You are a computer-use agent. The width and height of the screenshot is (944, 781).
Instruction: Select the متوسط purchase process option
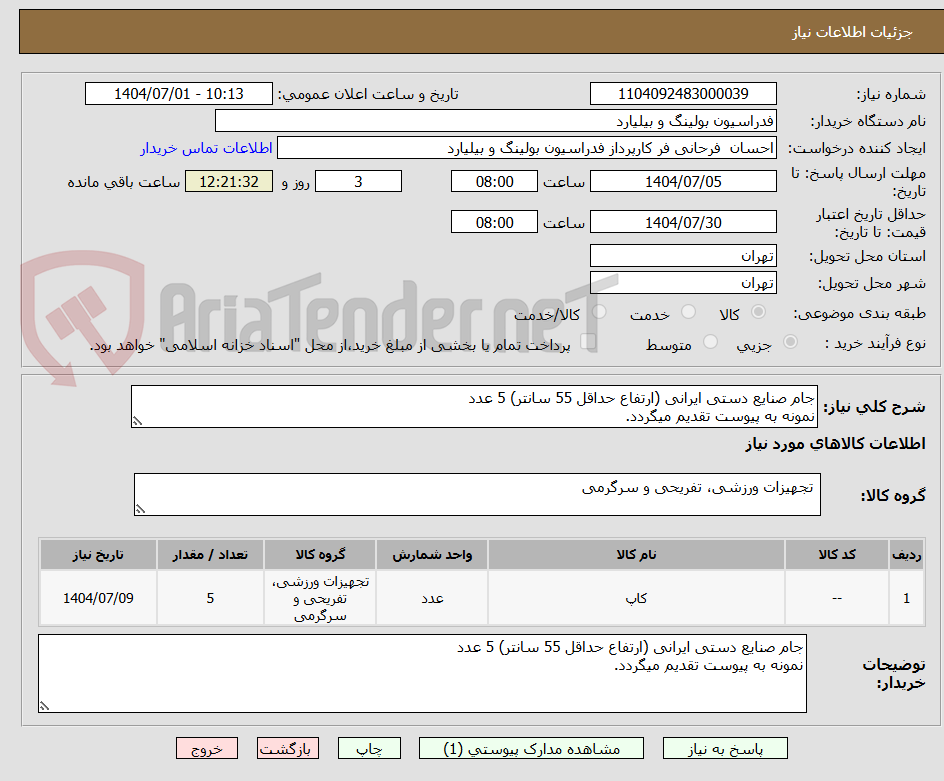(711, 341)
